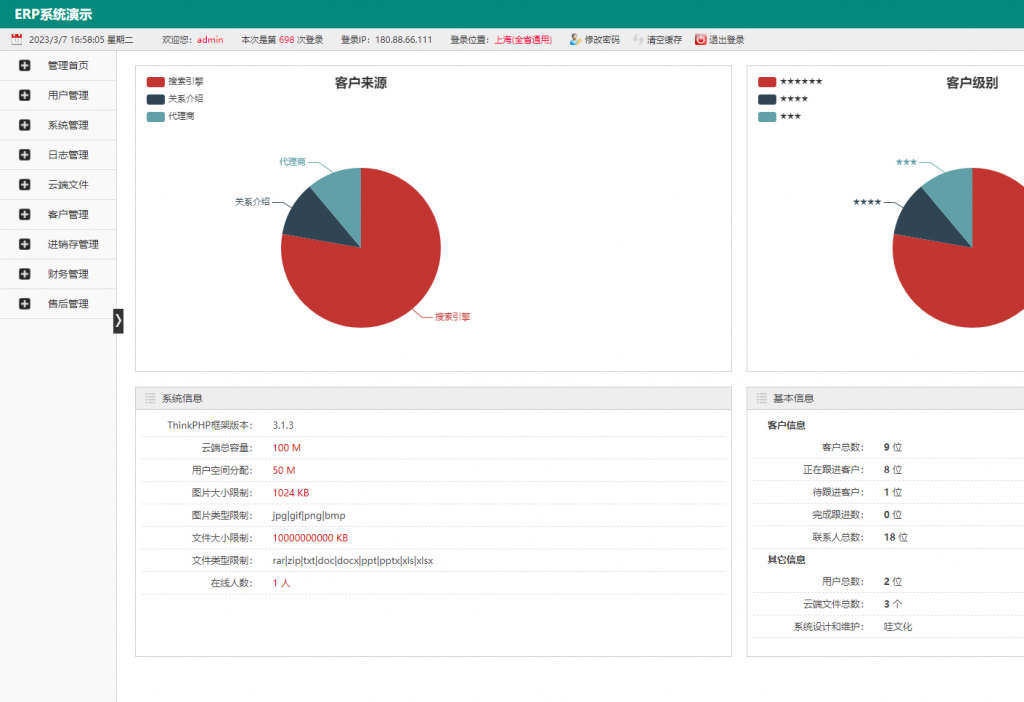Screen dimensions: 1024x702
Task: Click 客户总数 value 9 位
Action: point(893,447)
